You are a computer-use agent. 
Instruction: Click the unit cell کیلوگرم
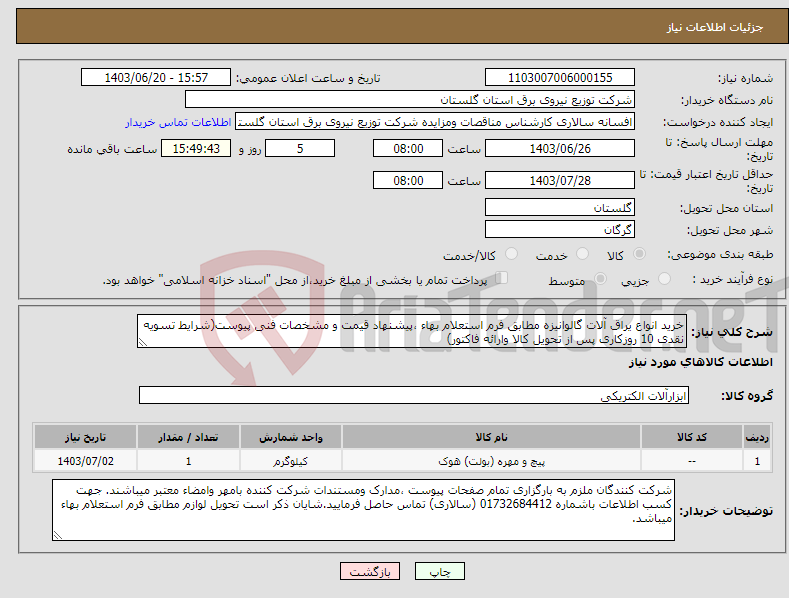tap(291, 461)
